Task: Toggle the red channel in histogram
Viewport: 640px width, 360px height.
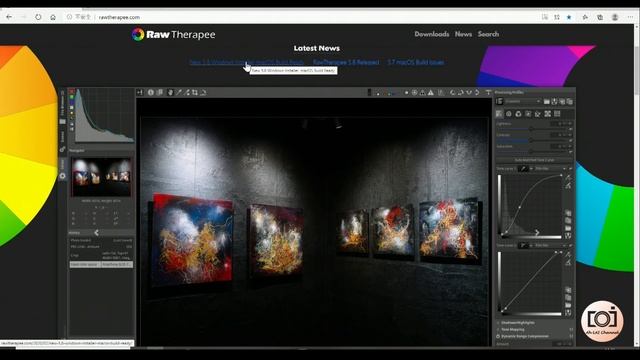Action: pos(72,92)
